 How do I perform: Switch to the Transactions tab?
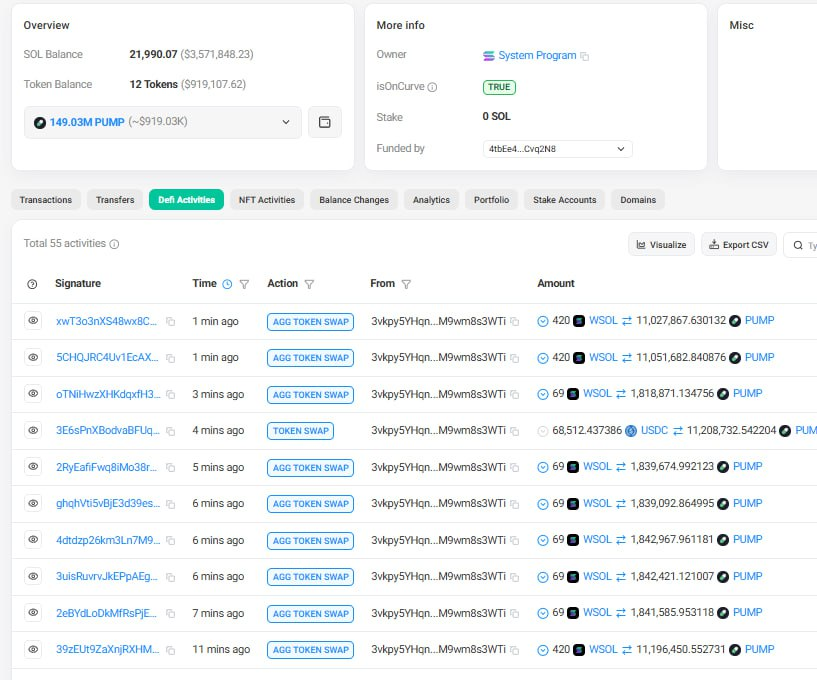[x=46, y=200]
